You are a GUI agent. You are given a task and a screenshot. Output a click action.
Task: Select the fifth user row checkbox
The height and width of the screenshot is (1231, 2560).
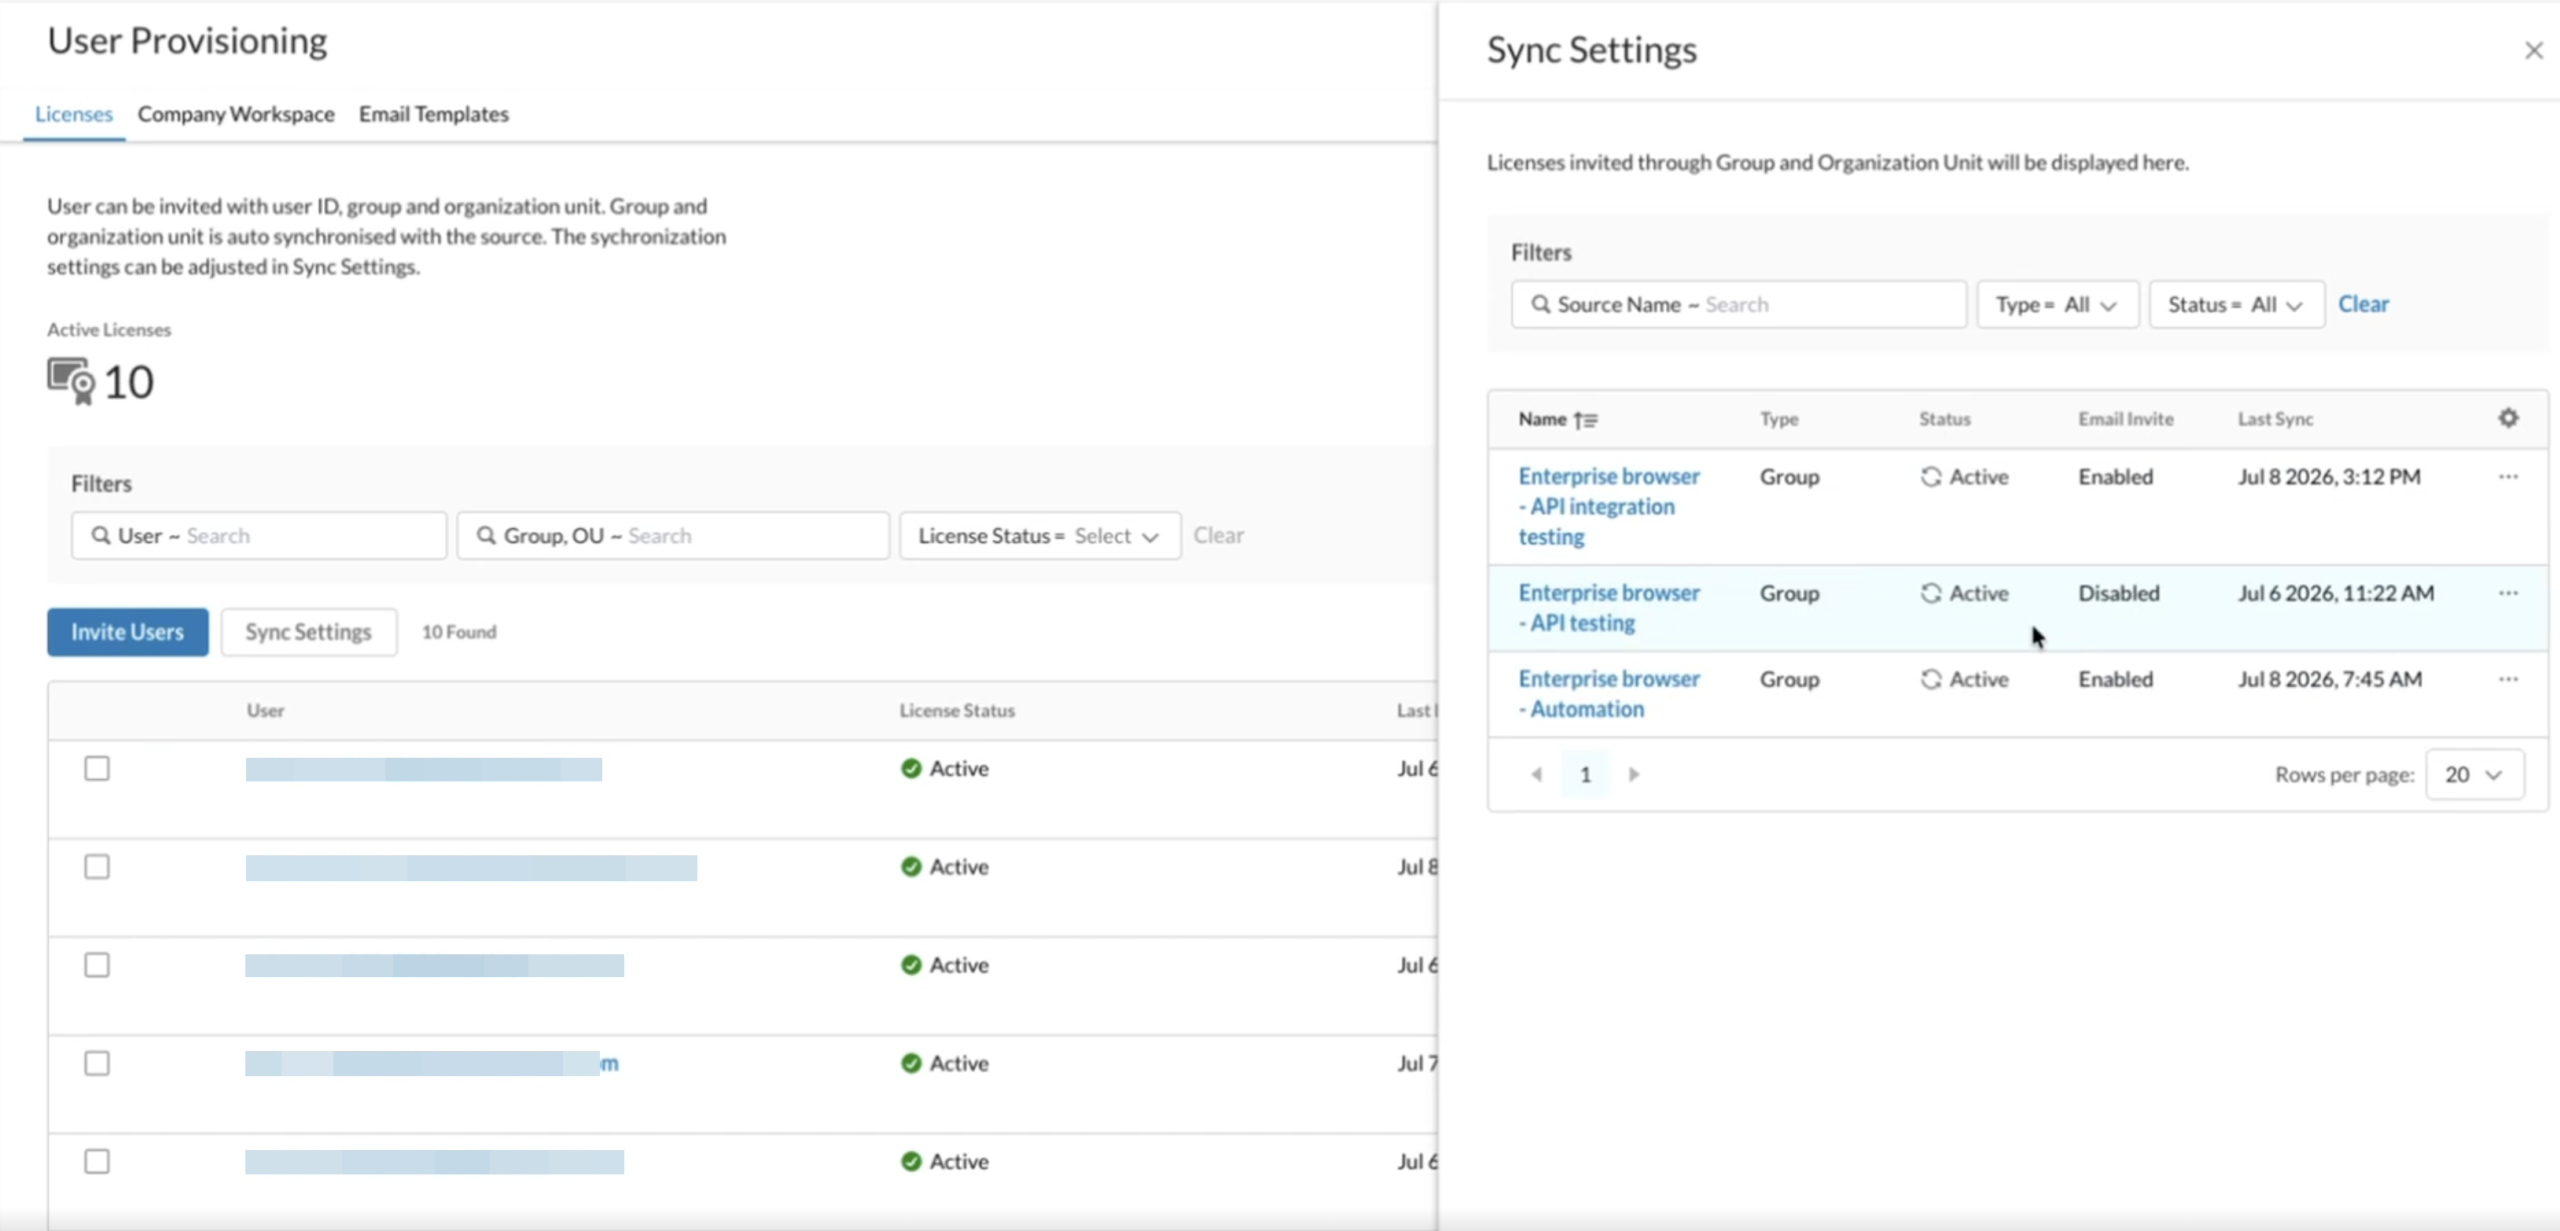97,1160
